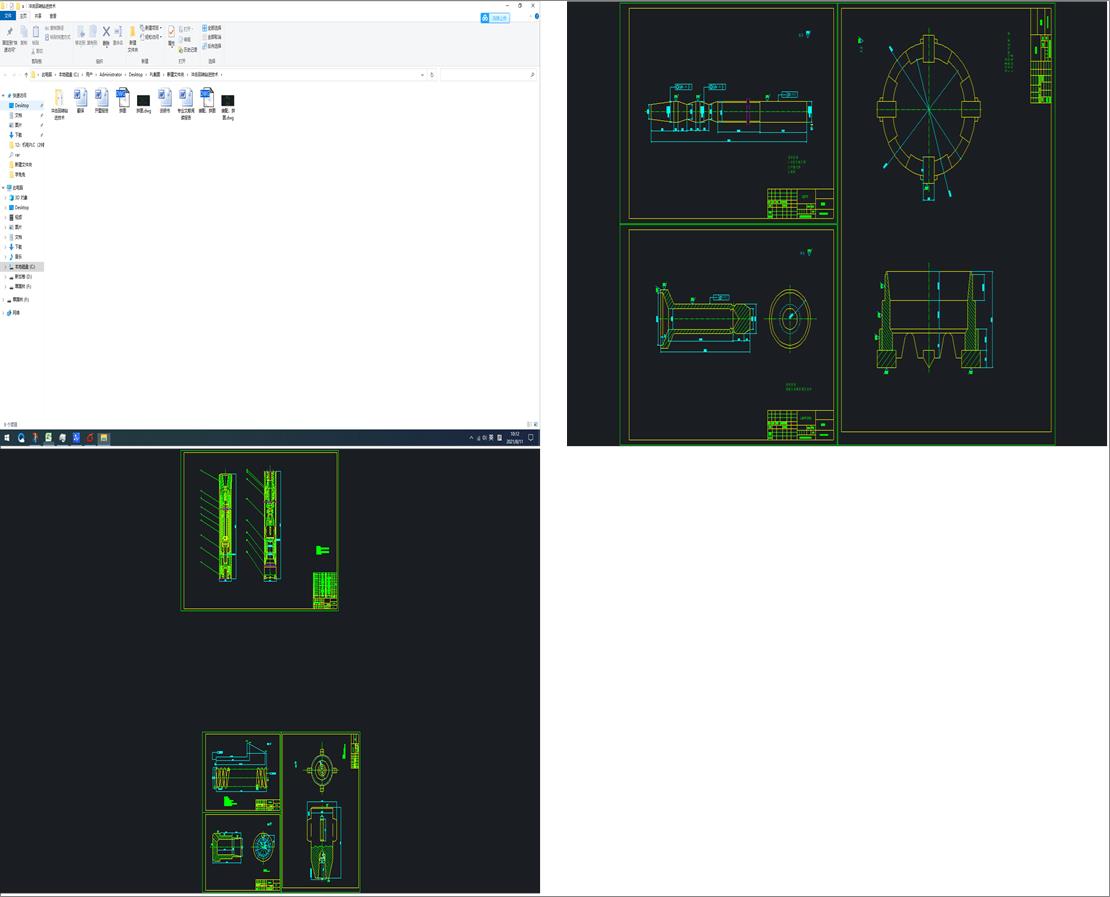Open the green S app on taskbar
The height and width of the screenshot is (897, 1110).
(49, 438)
